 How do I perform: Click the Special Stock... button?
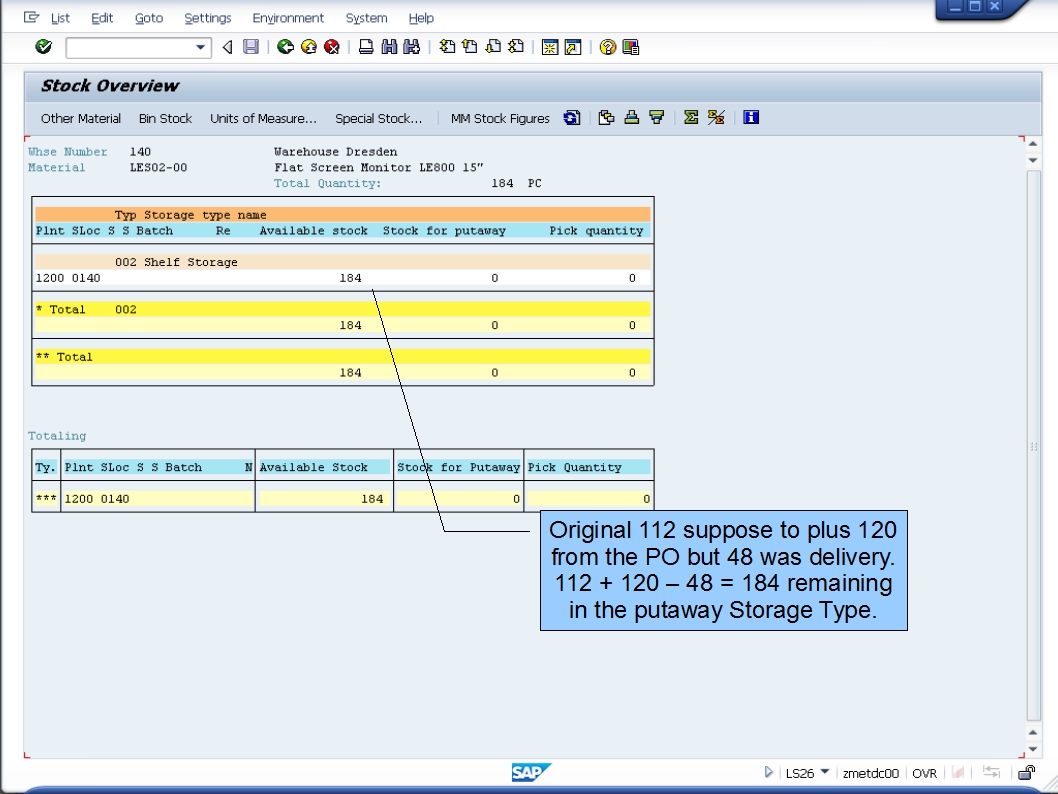click(379, 118)
